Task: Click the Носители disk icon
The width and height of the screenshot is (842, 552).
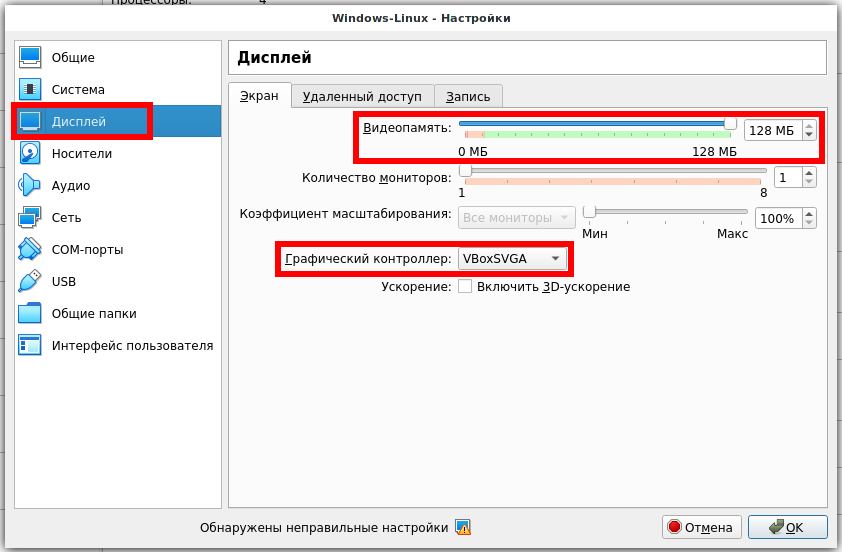Action: pyautogui.click(x=31, y=154)
